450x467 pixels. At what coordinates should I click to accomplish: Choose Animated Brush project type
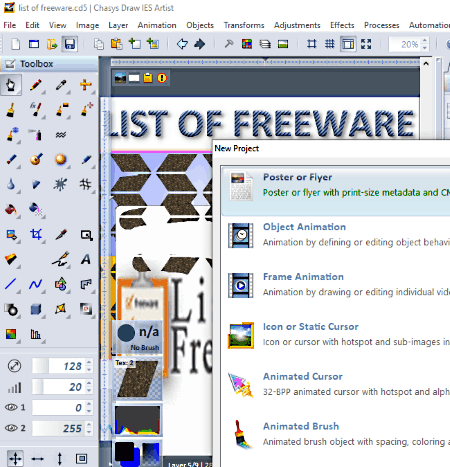point(336,435)
